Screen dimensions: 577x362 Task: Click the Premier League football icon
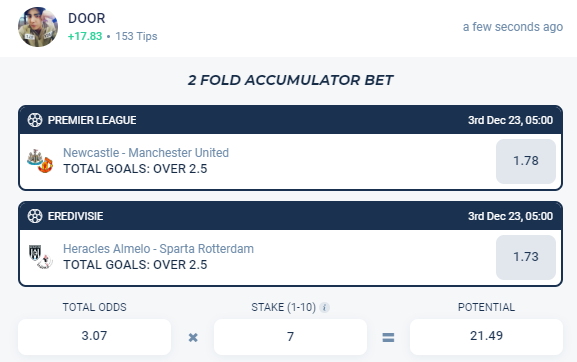(35, 120)
